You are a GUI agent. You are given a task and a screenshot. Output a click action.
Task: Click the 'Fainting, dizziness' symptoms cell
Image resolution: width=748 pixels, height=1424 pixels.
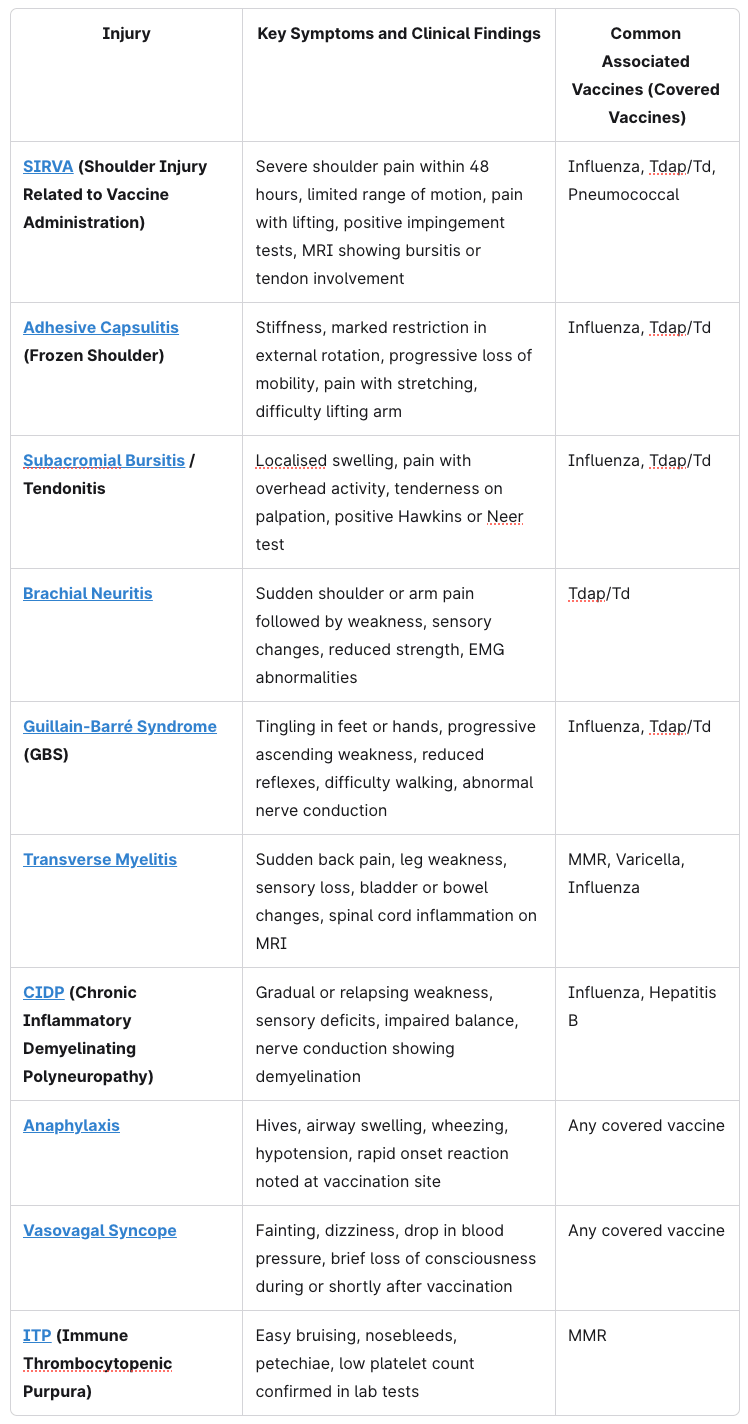click(398, 1258)
